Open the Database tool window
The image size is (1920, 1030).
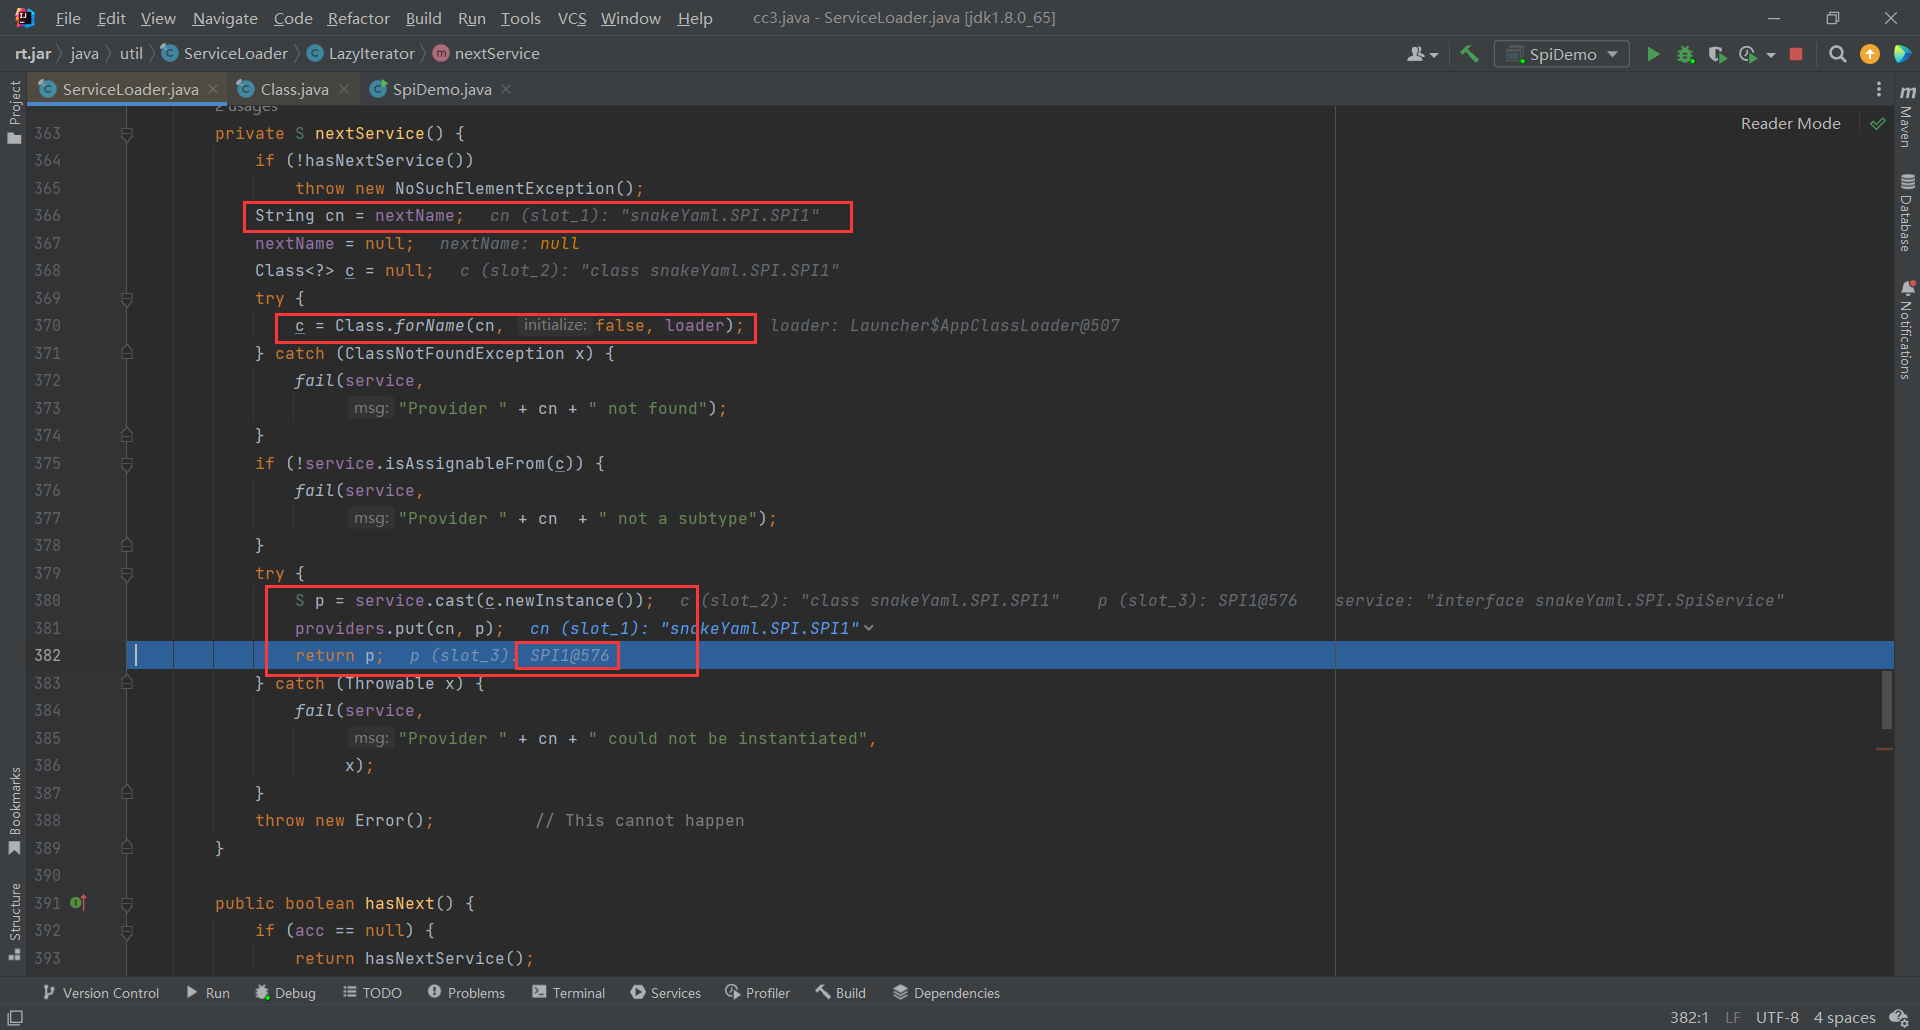click(x=1907, y=212)
